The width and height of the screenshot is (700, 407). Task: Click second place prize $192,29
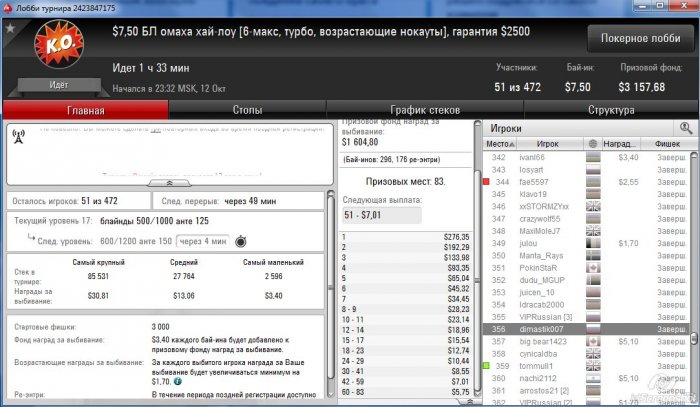point(456,247)
